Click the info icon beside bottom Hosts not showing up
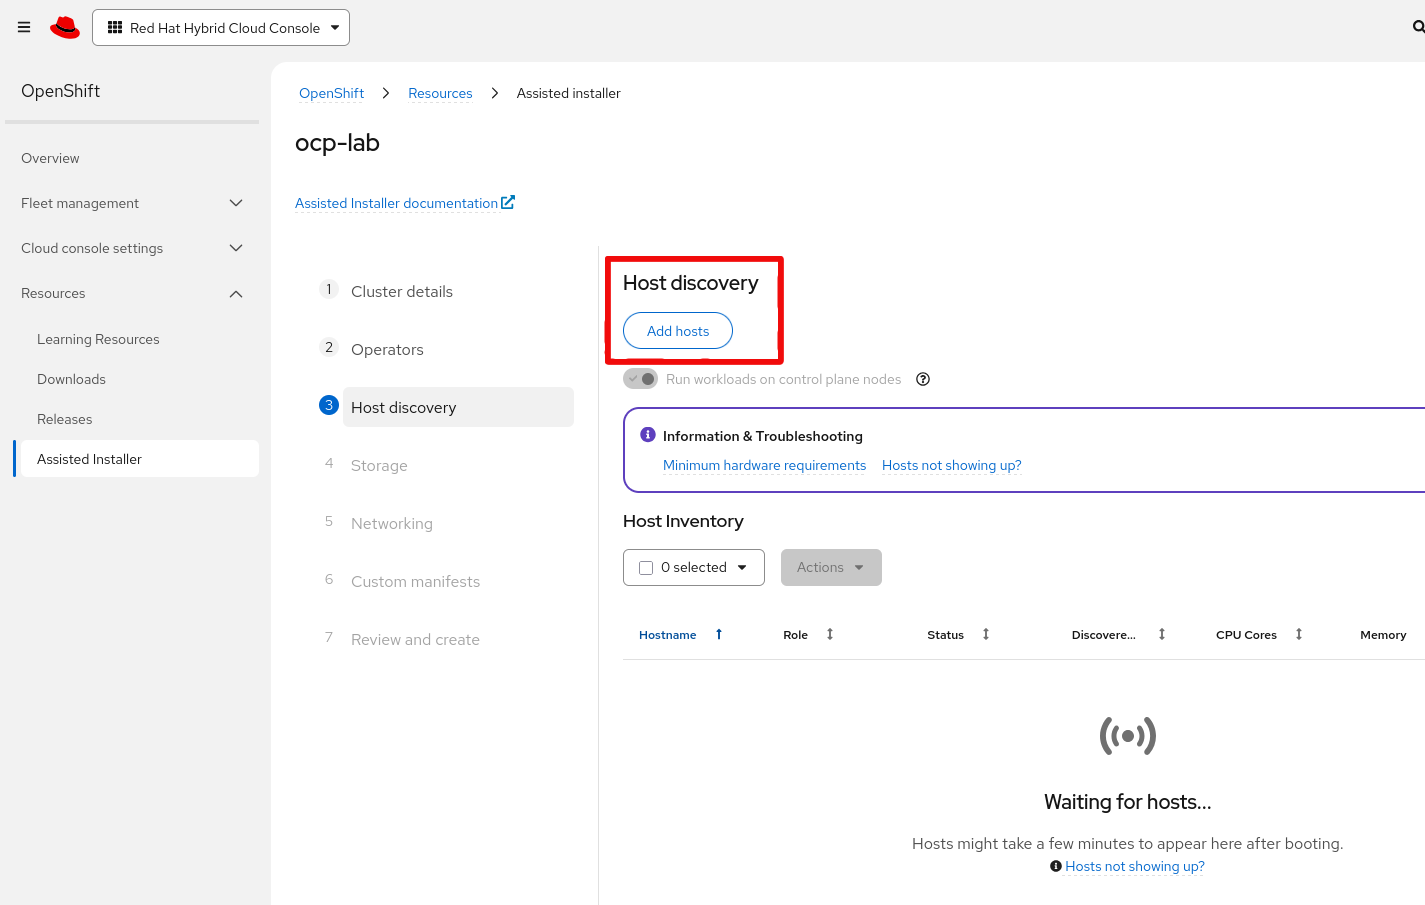This screenshot has width=1425, height=905. pyautogui.click(x=1056, y=866)
